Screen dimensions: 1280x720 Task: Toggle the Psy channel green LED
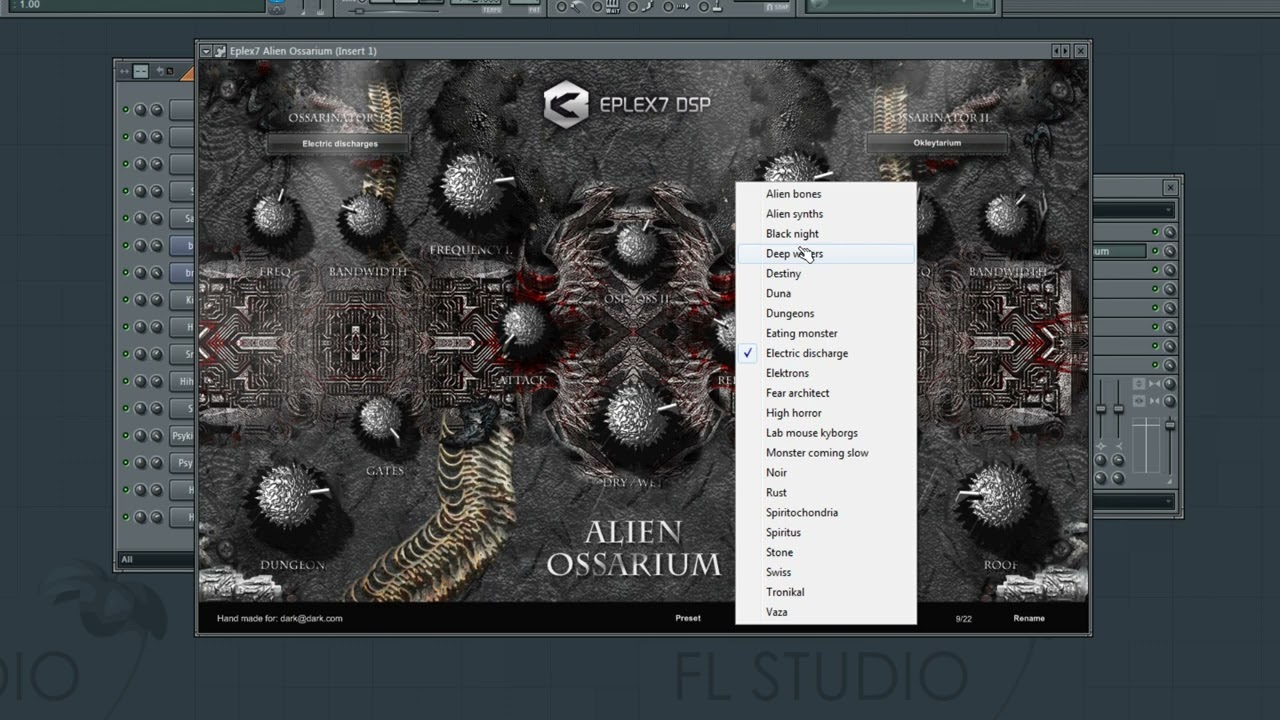[125, 463]
